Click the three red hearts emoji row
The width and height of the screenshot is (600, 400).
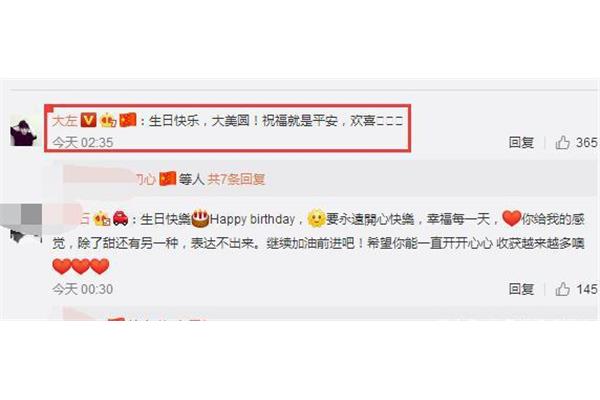coord(81,266)
